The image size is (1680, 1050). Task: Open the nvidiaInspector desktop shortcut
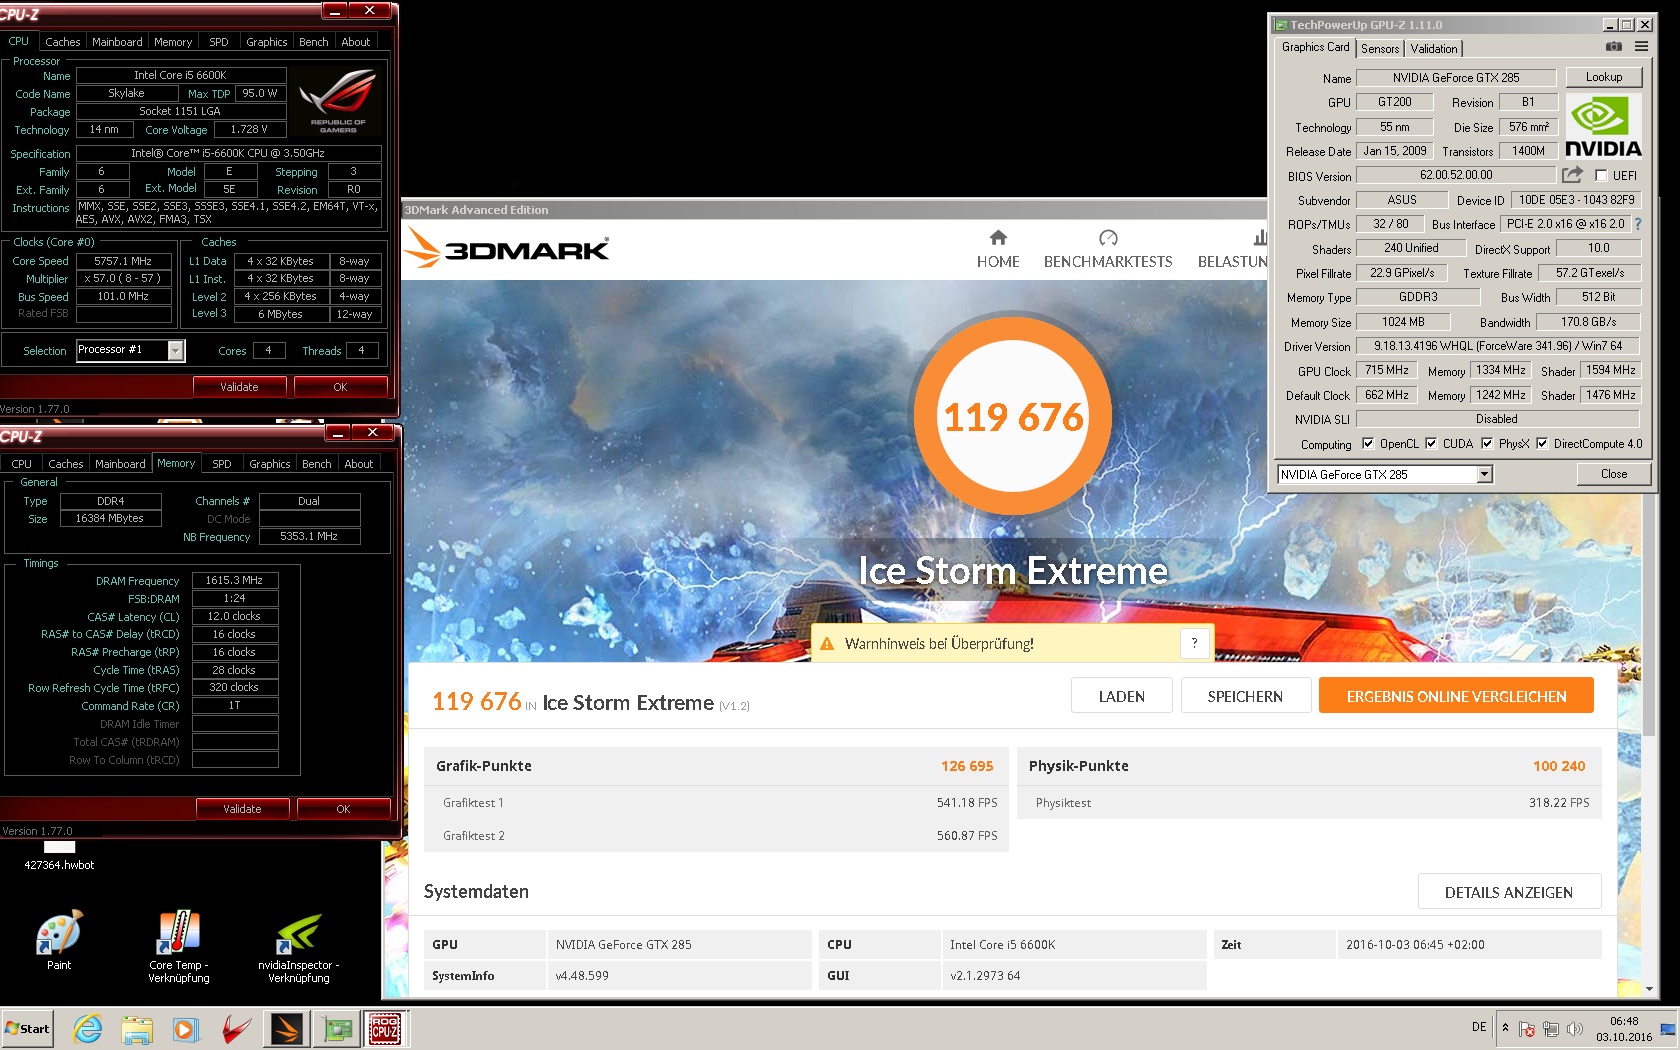tap(299, 946)
